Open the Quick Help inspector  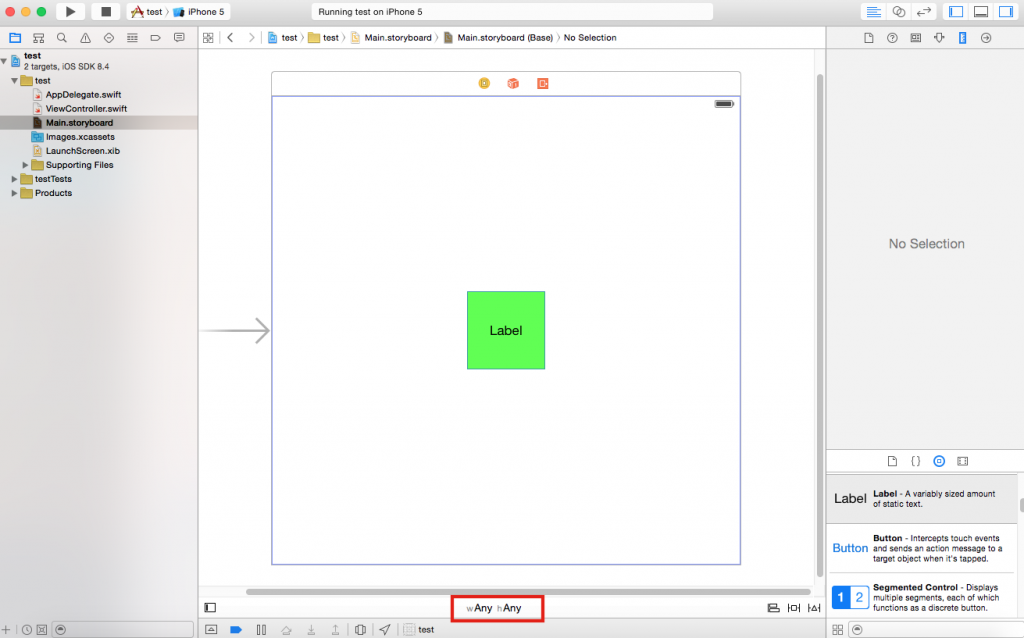point(891,37)
